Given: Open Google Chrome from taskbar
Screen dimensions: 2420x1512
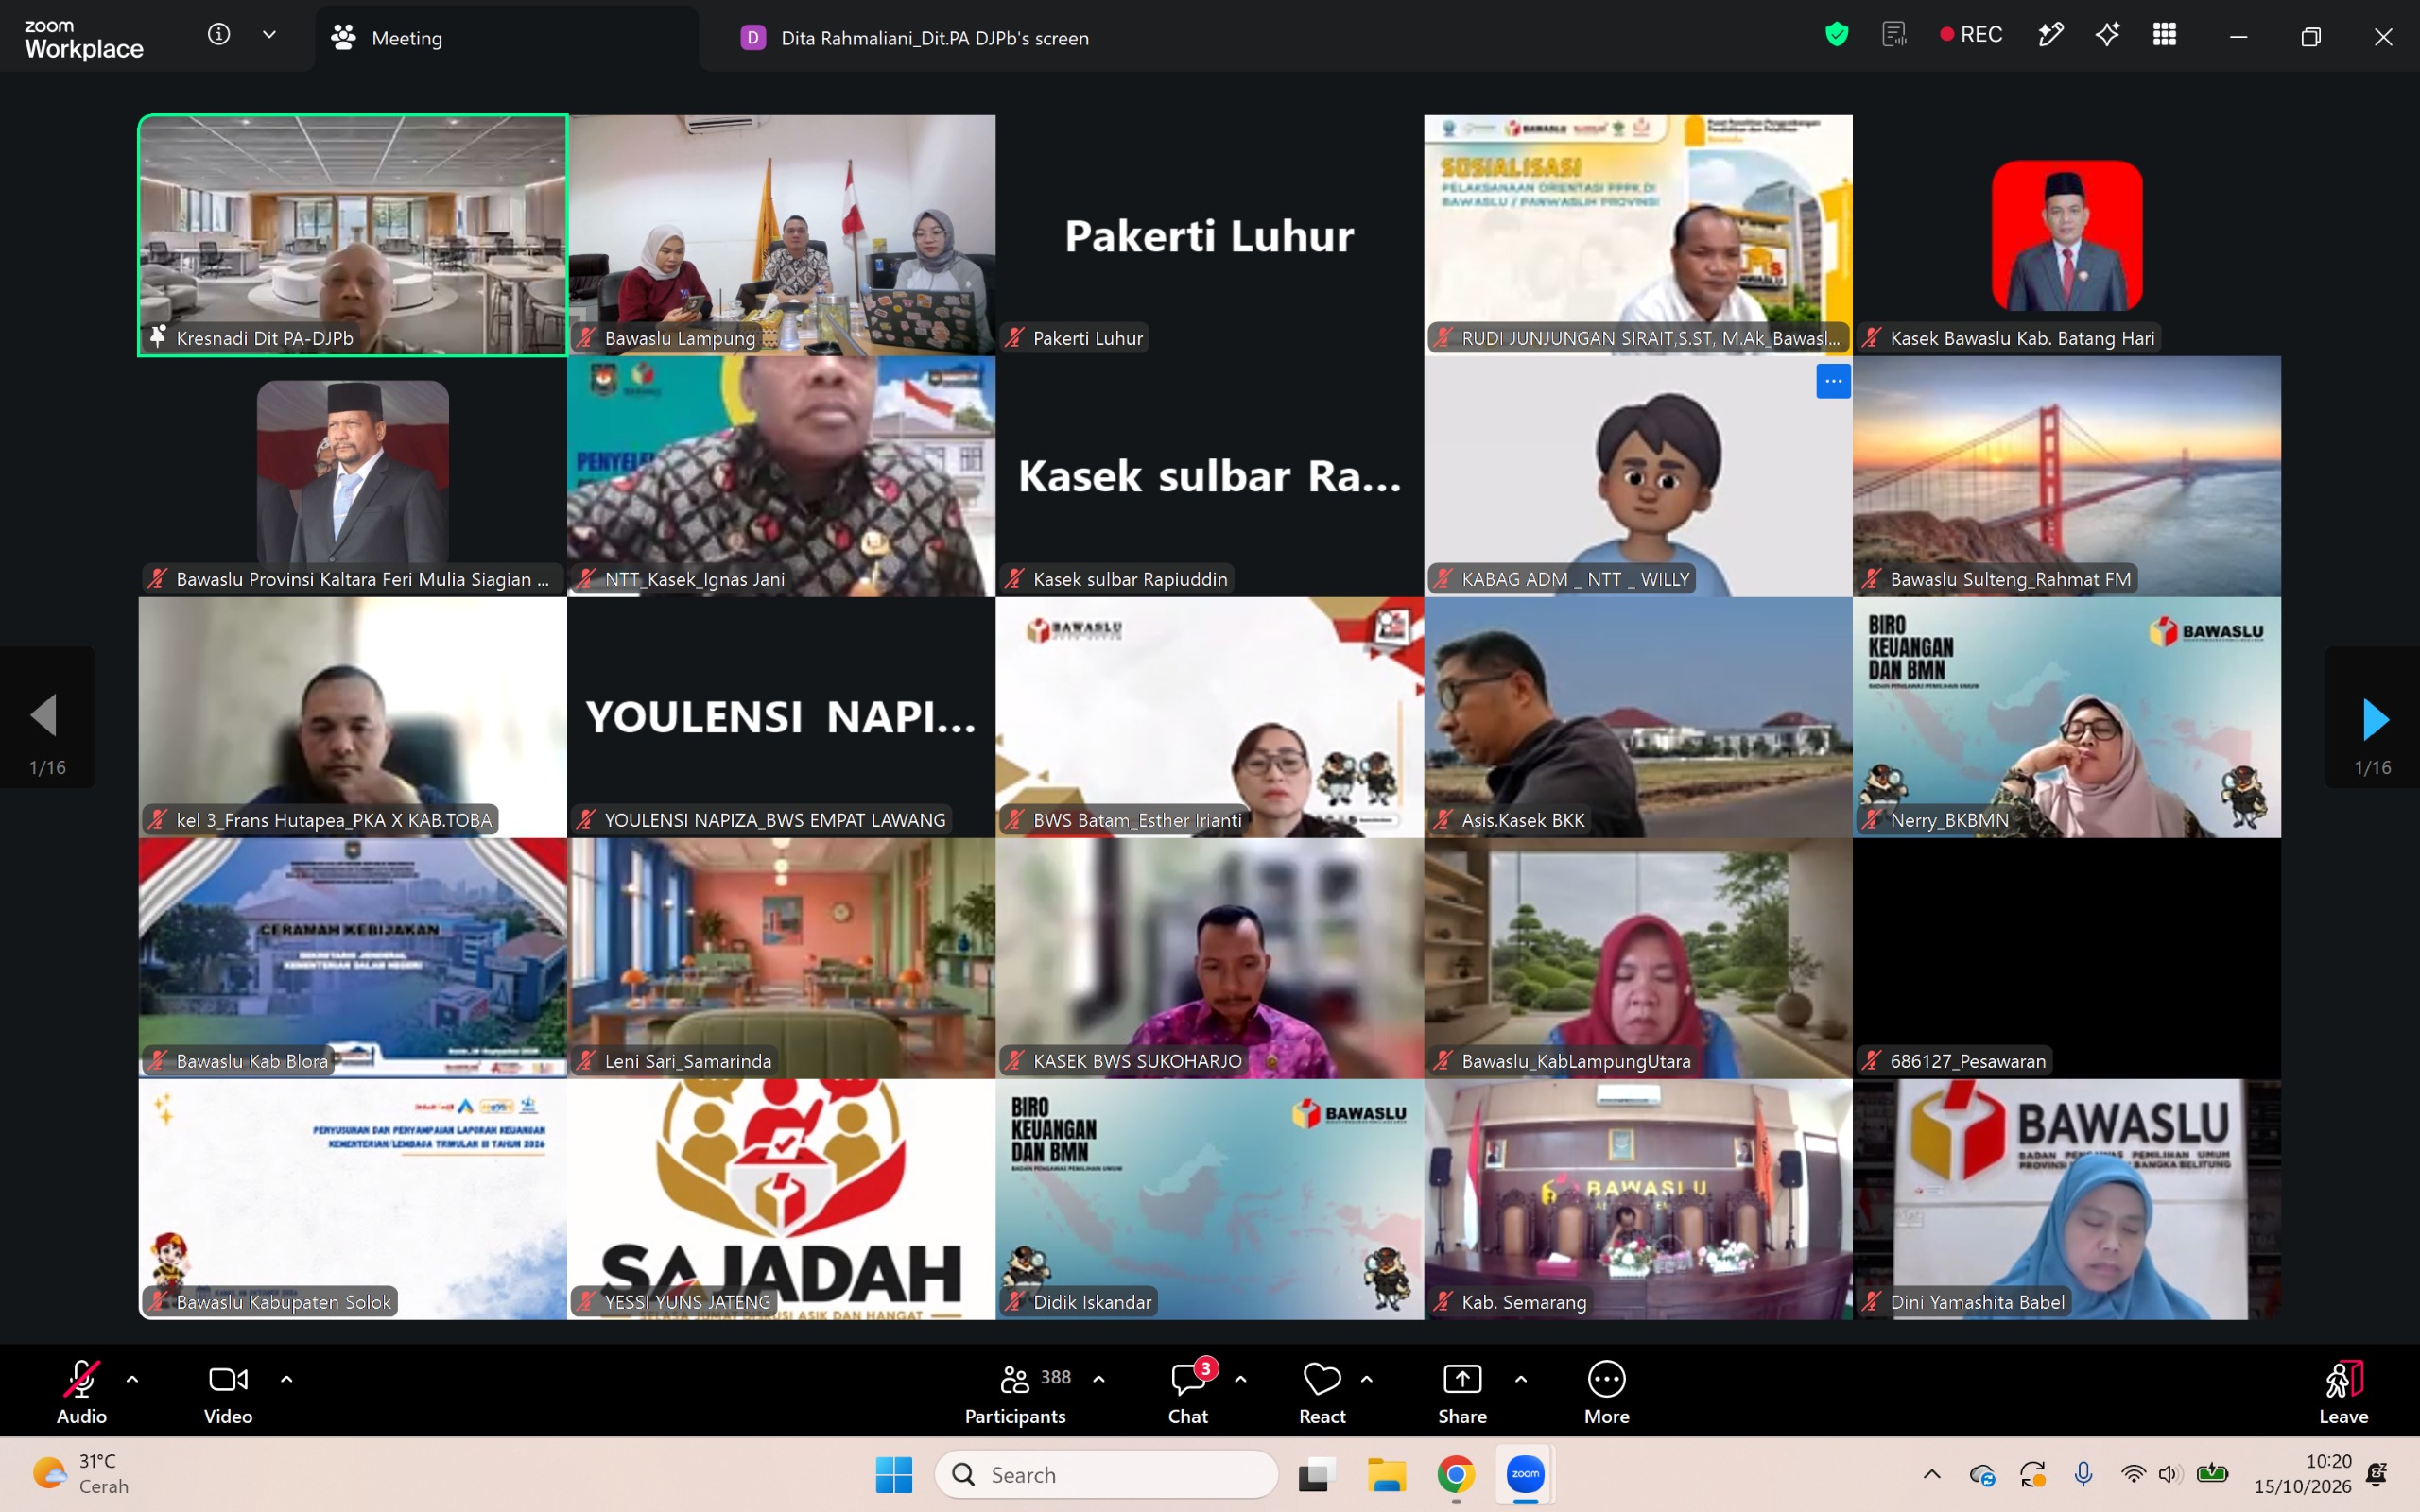Looking at the screenshot, I should point(1456,1474).
